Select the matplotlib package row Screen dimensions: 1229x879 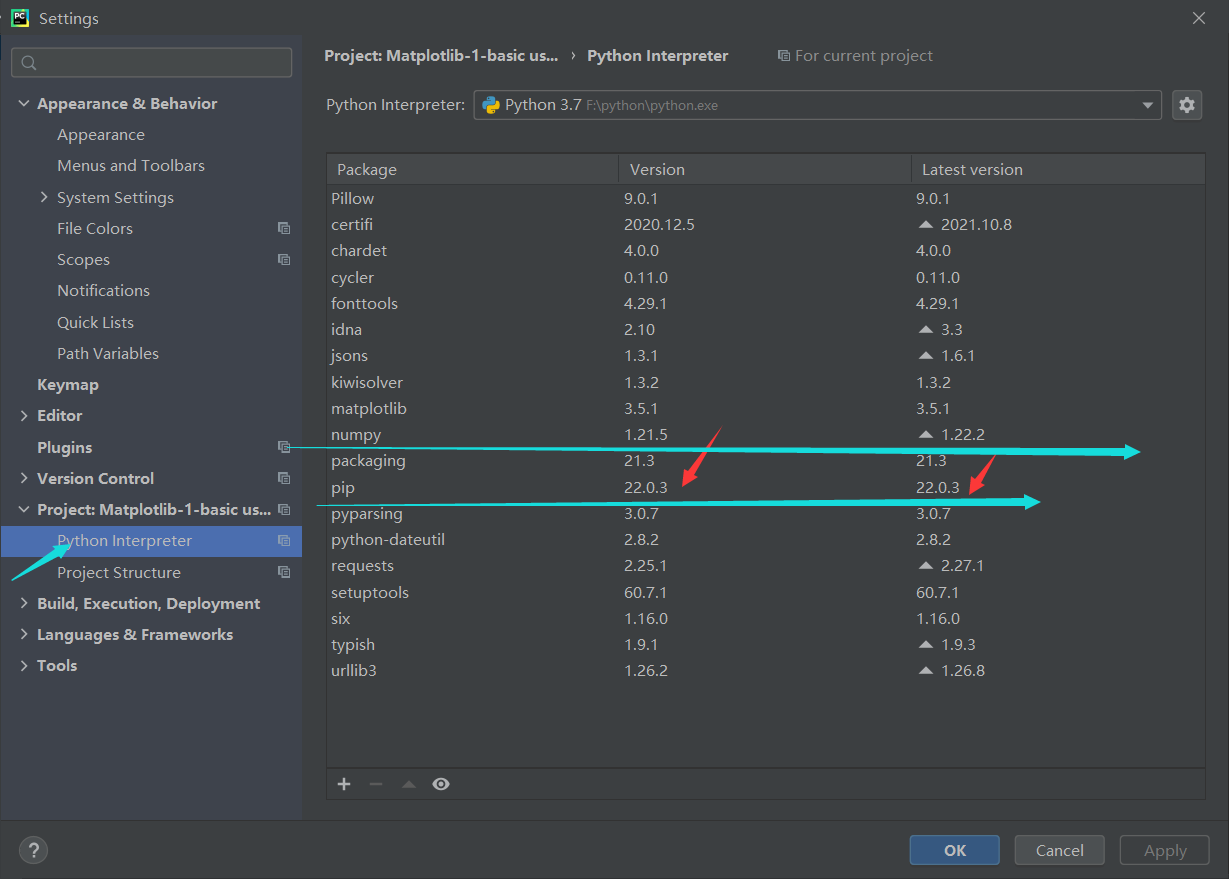coord(766,409)
